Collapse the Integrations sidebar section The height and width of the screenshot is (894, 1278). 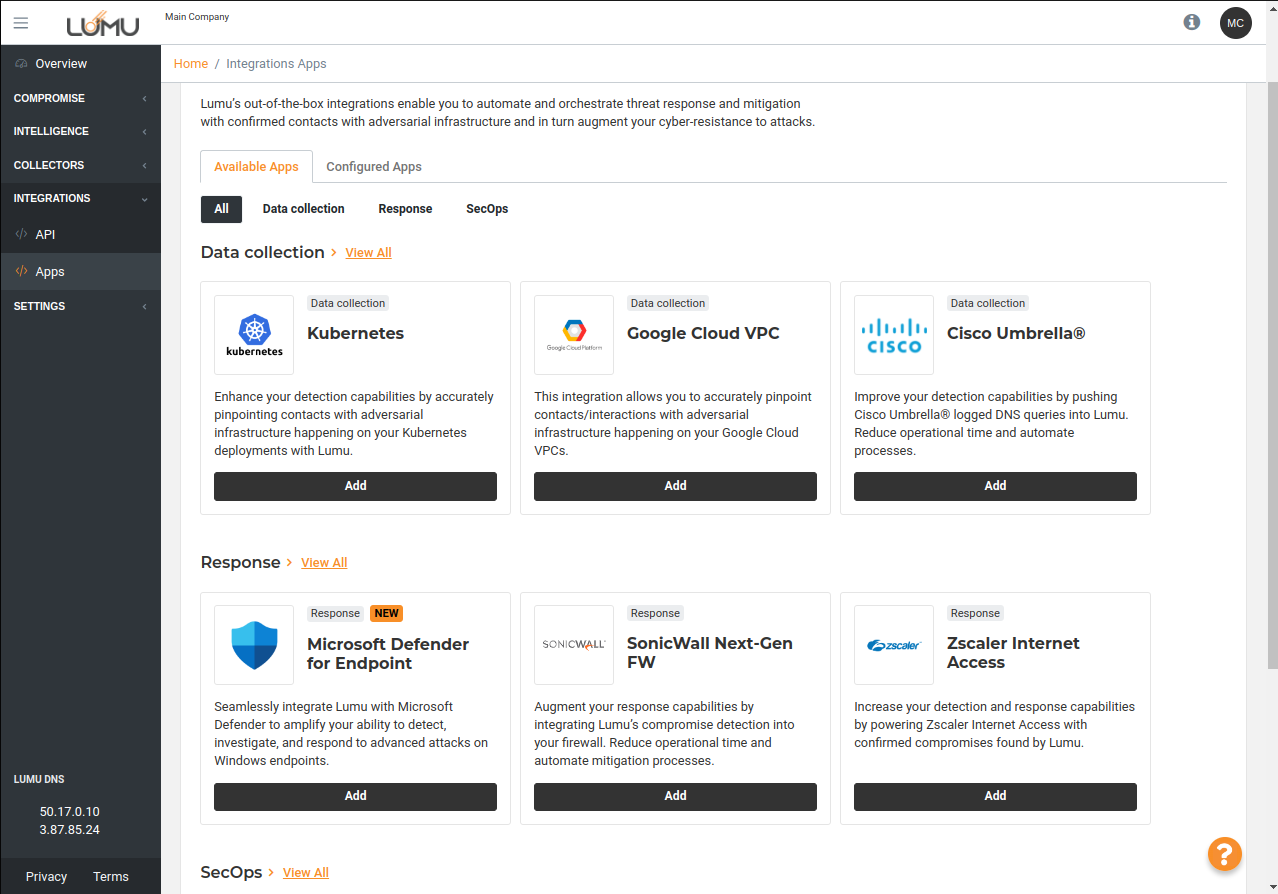click(x=80, y=198)
